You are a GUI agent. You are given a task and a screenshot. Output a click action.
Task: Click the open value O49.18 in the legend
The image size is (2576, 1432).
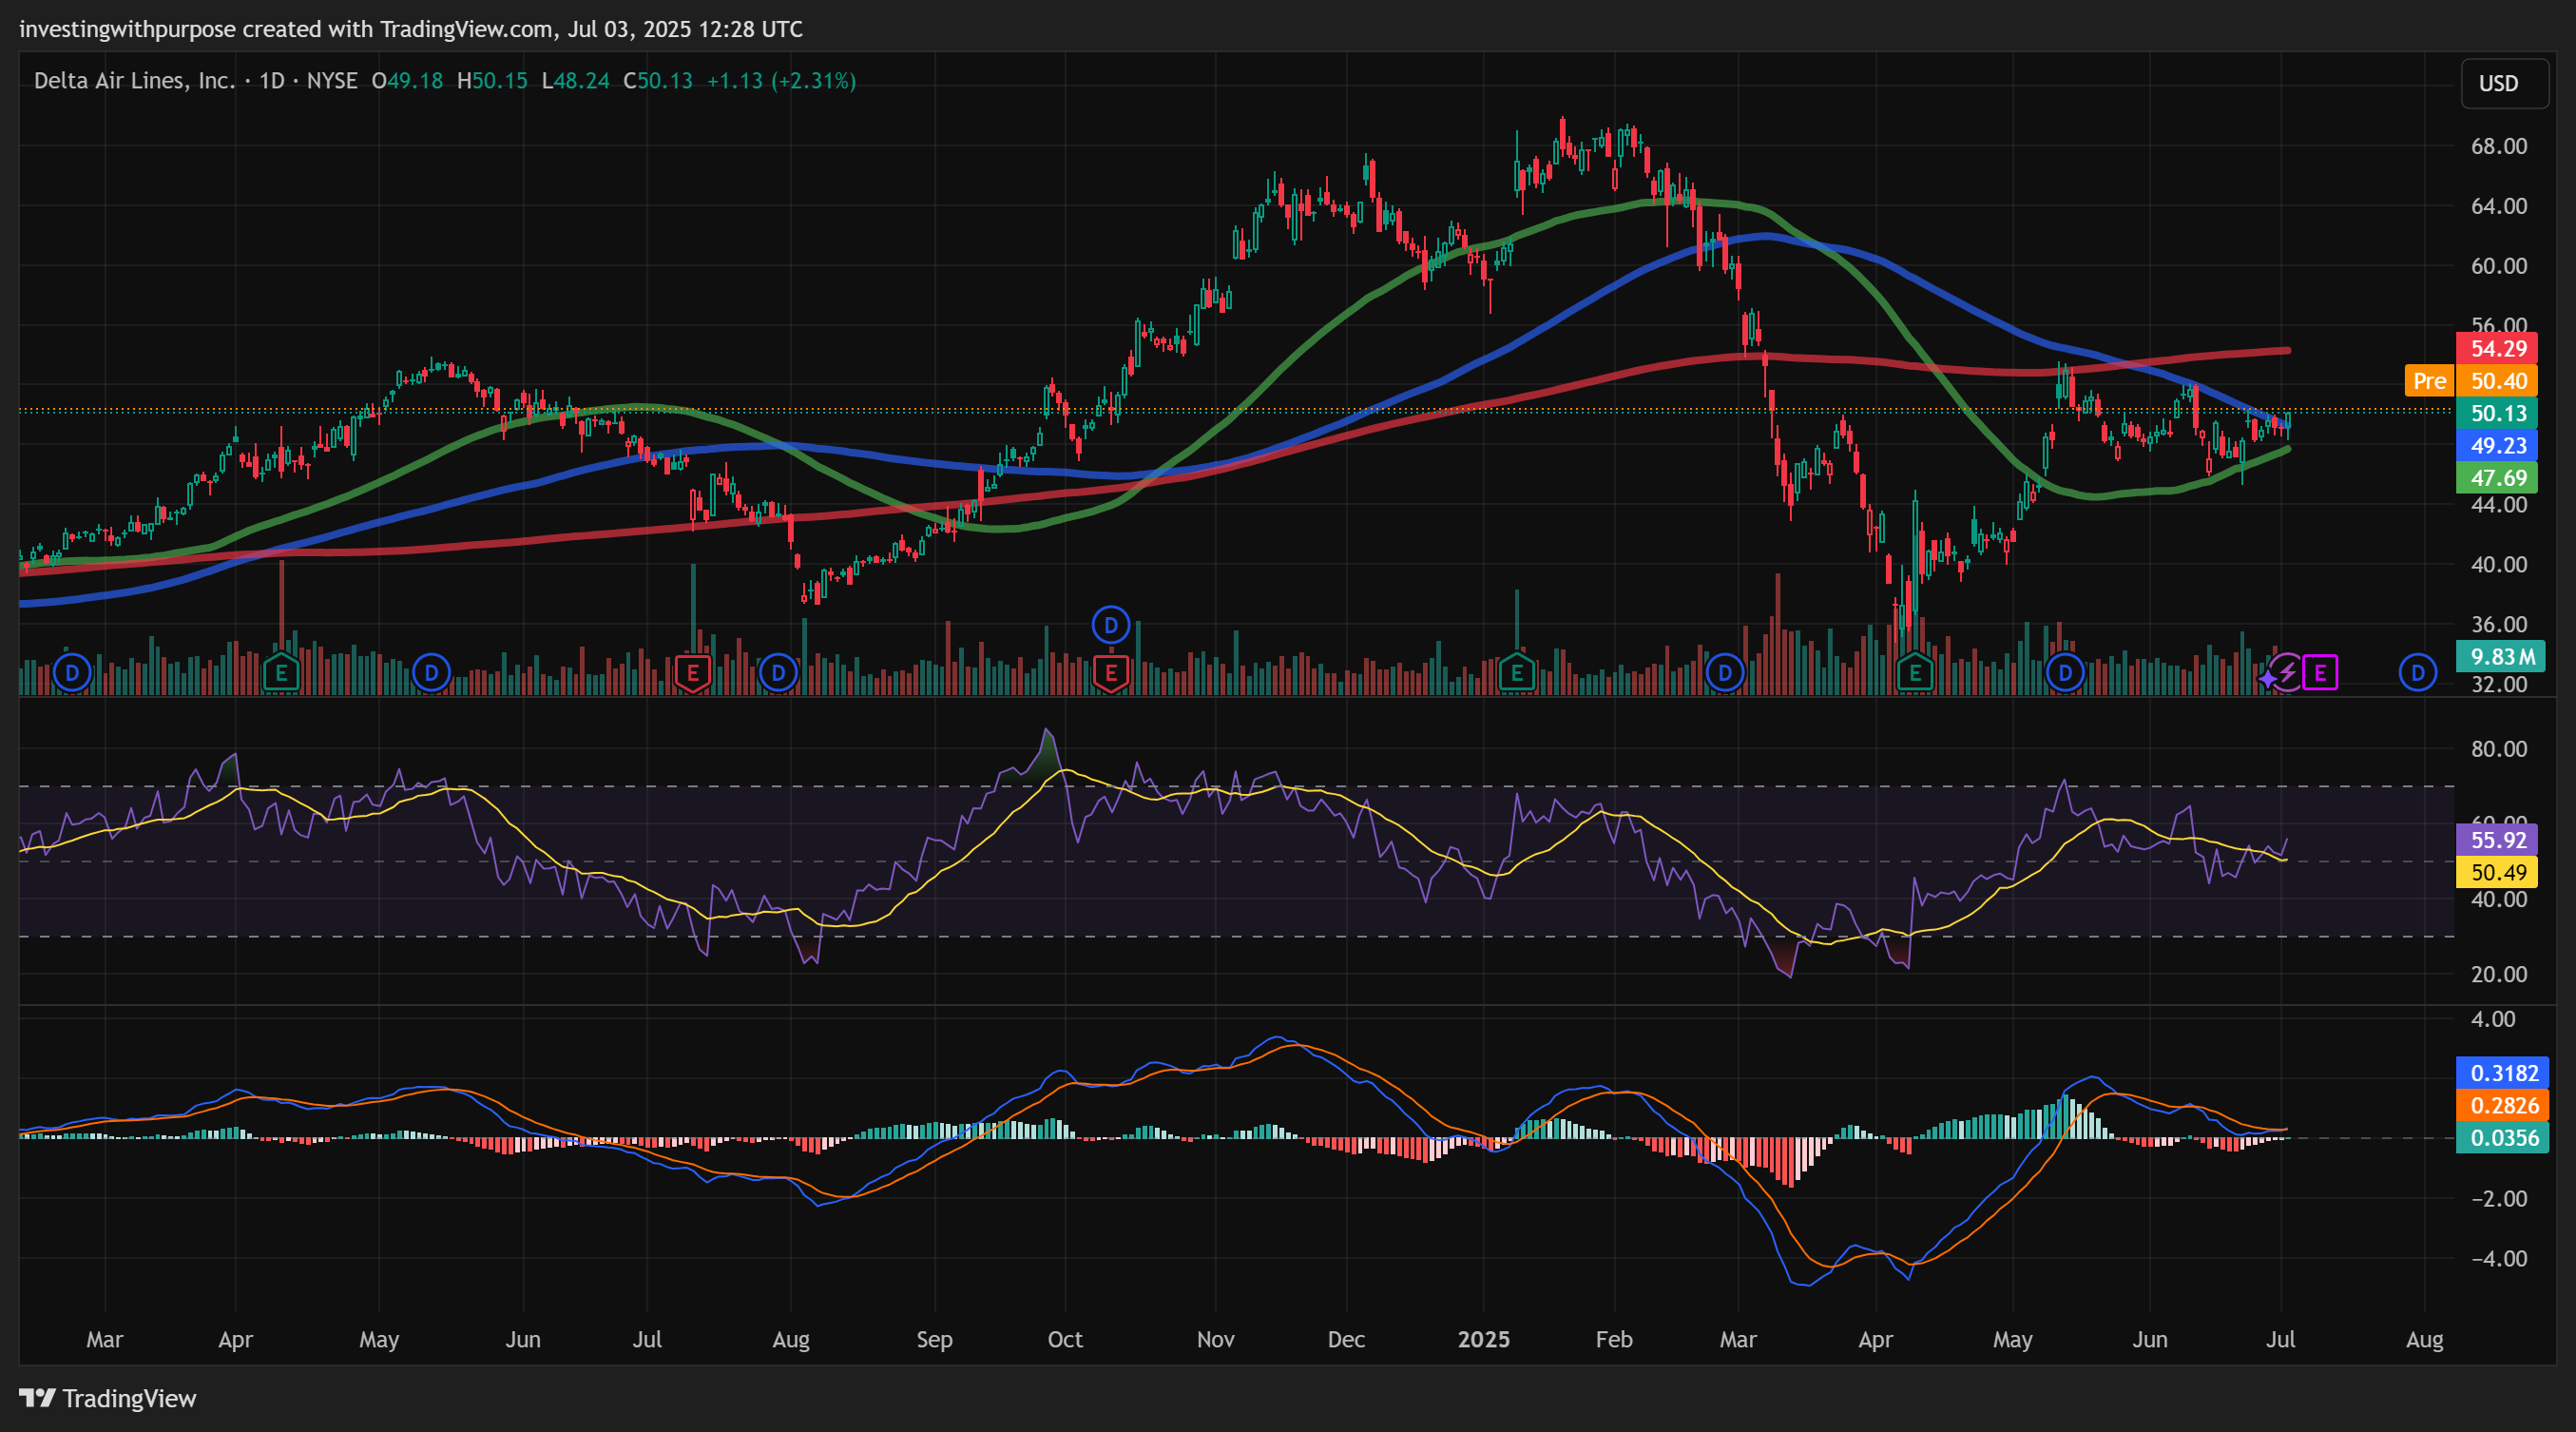407,81
